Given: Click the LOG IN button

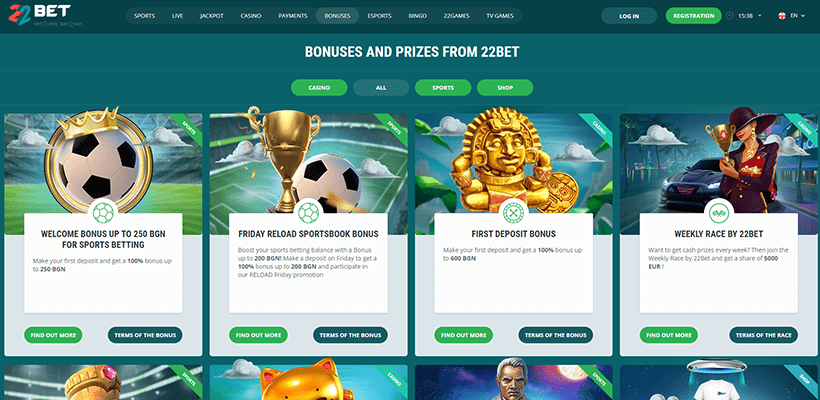Looking at the screenshot, I should tap(629, 16).
